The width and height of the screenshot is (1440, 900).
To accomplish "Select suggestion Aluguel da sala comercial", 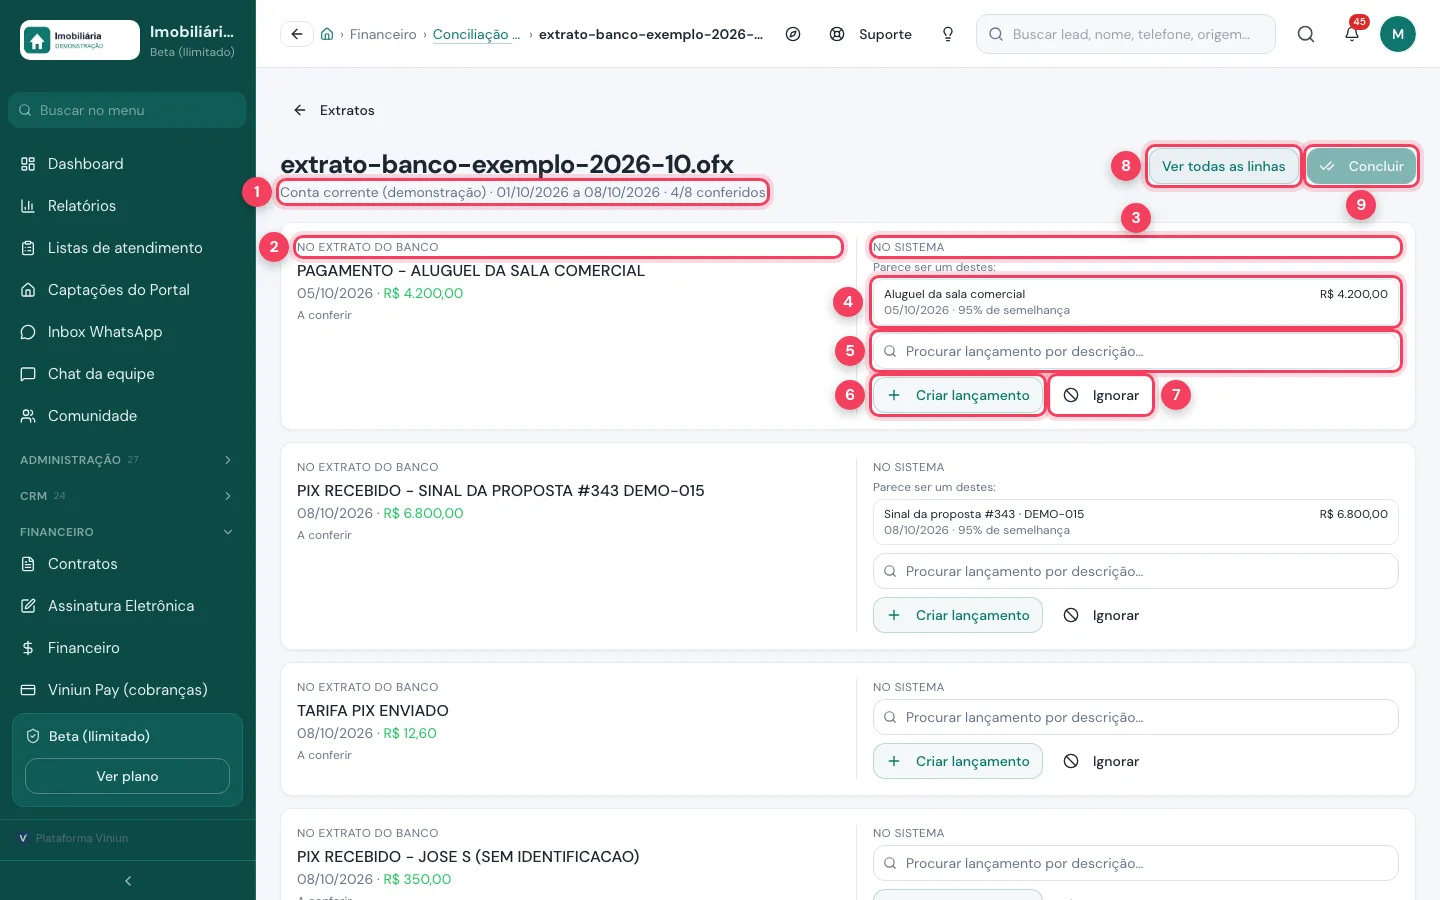I will coord(1135,302).
